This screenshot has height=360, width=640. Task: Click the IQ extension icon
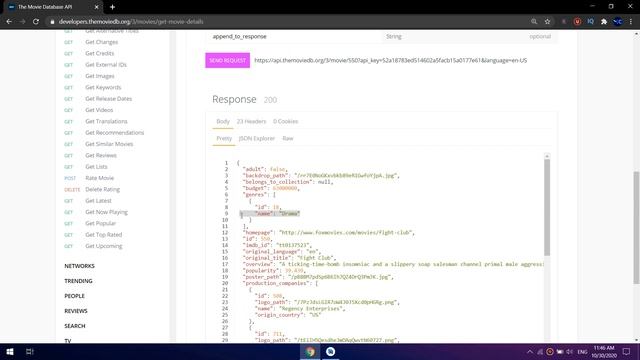point(591,22)
